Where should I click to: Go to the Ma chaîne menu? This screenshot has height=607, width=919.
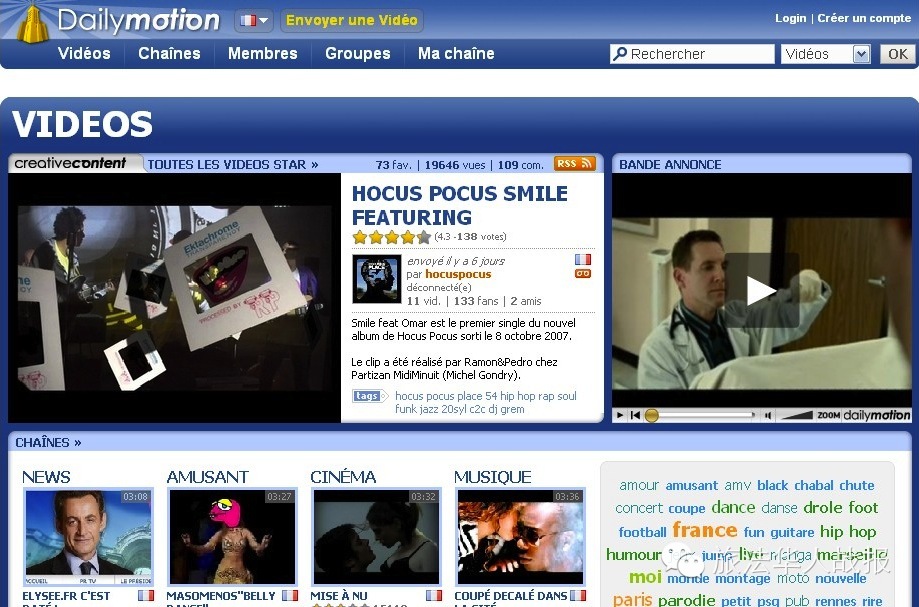pyautogui.click(x=456, y=53)
